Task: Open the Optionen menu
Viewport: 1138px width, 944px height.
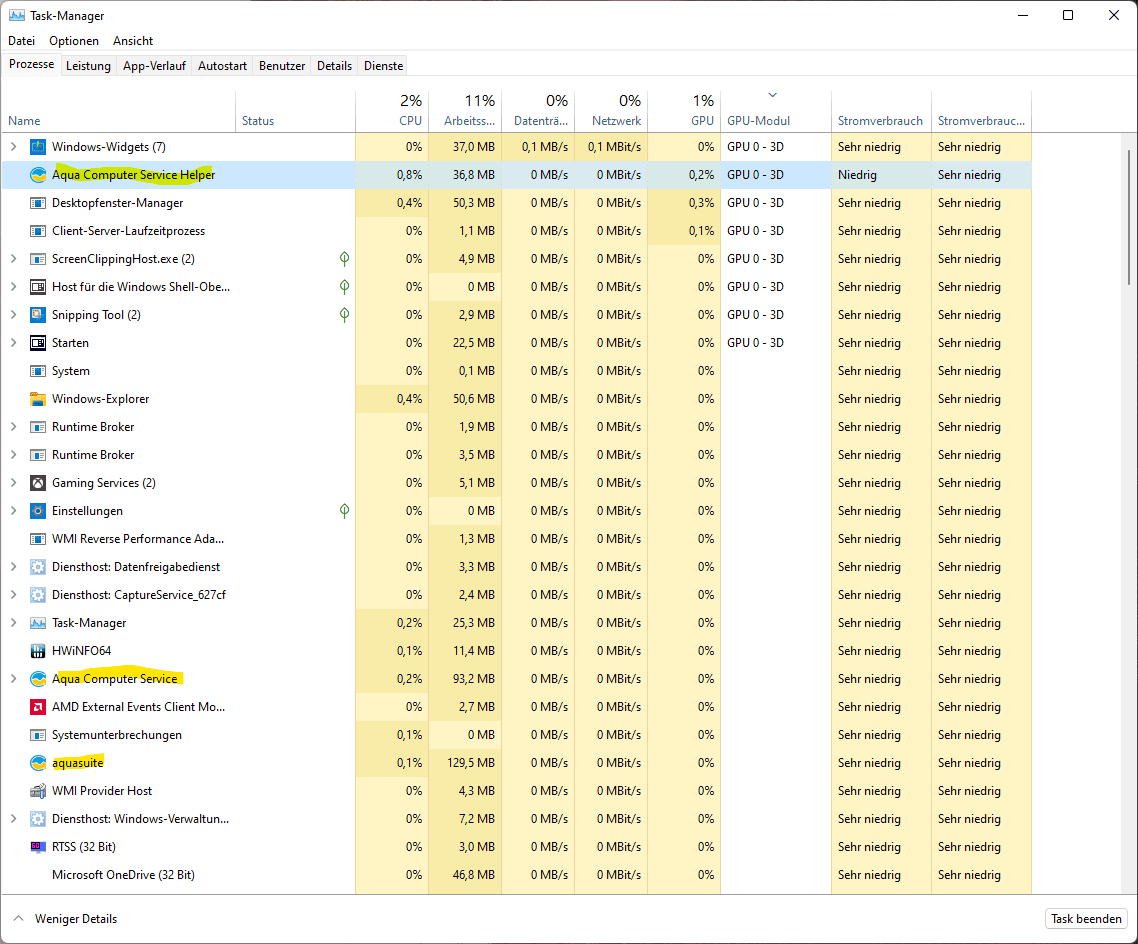Action: tap(74, 41)
